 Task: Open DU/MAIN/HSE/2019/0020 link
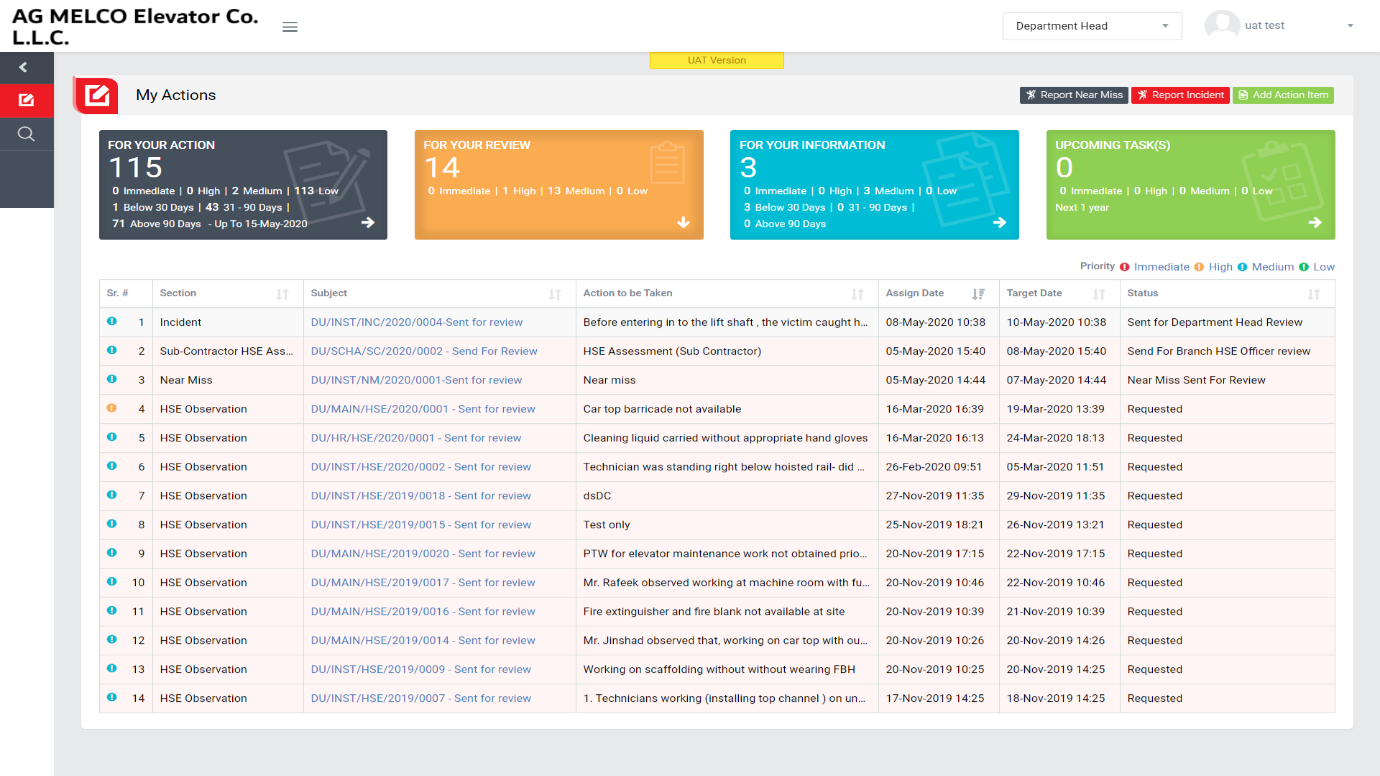(423, 554)
